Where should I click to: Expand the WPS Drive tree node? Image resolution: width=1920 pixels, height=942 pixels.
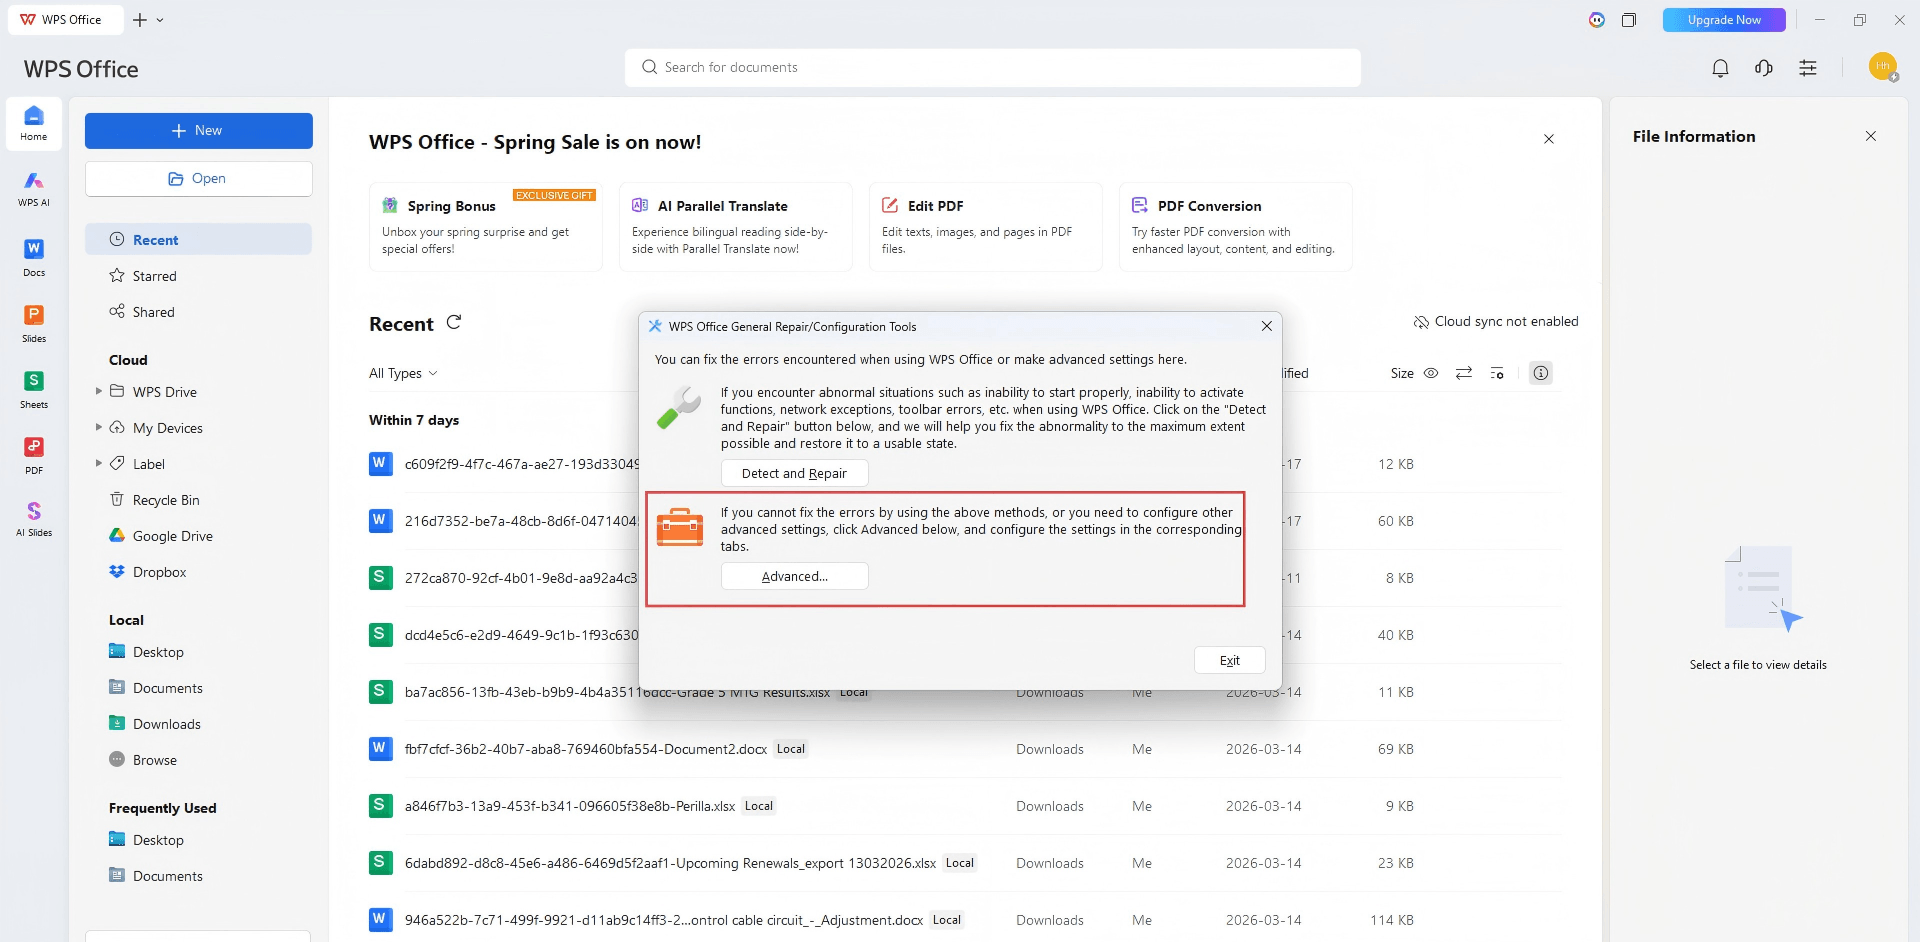coord(98,391)
